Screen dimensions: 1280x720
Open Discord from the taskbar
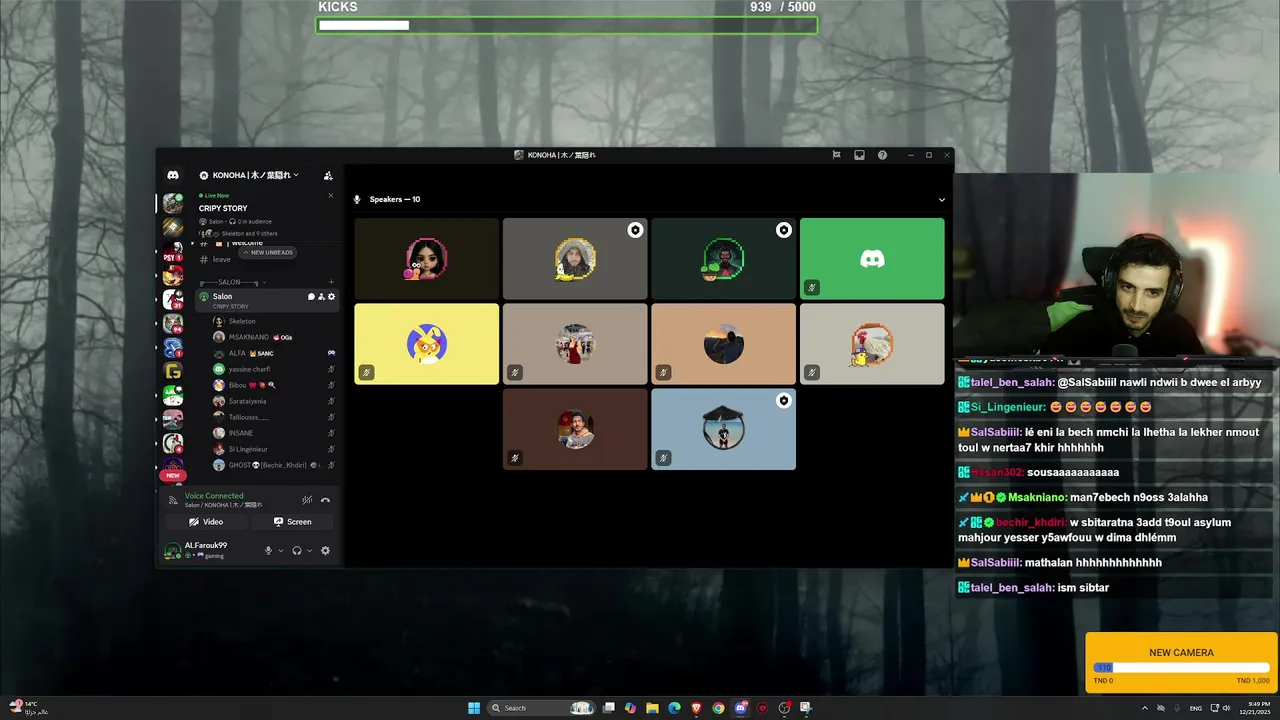(x=740, y=708)
